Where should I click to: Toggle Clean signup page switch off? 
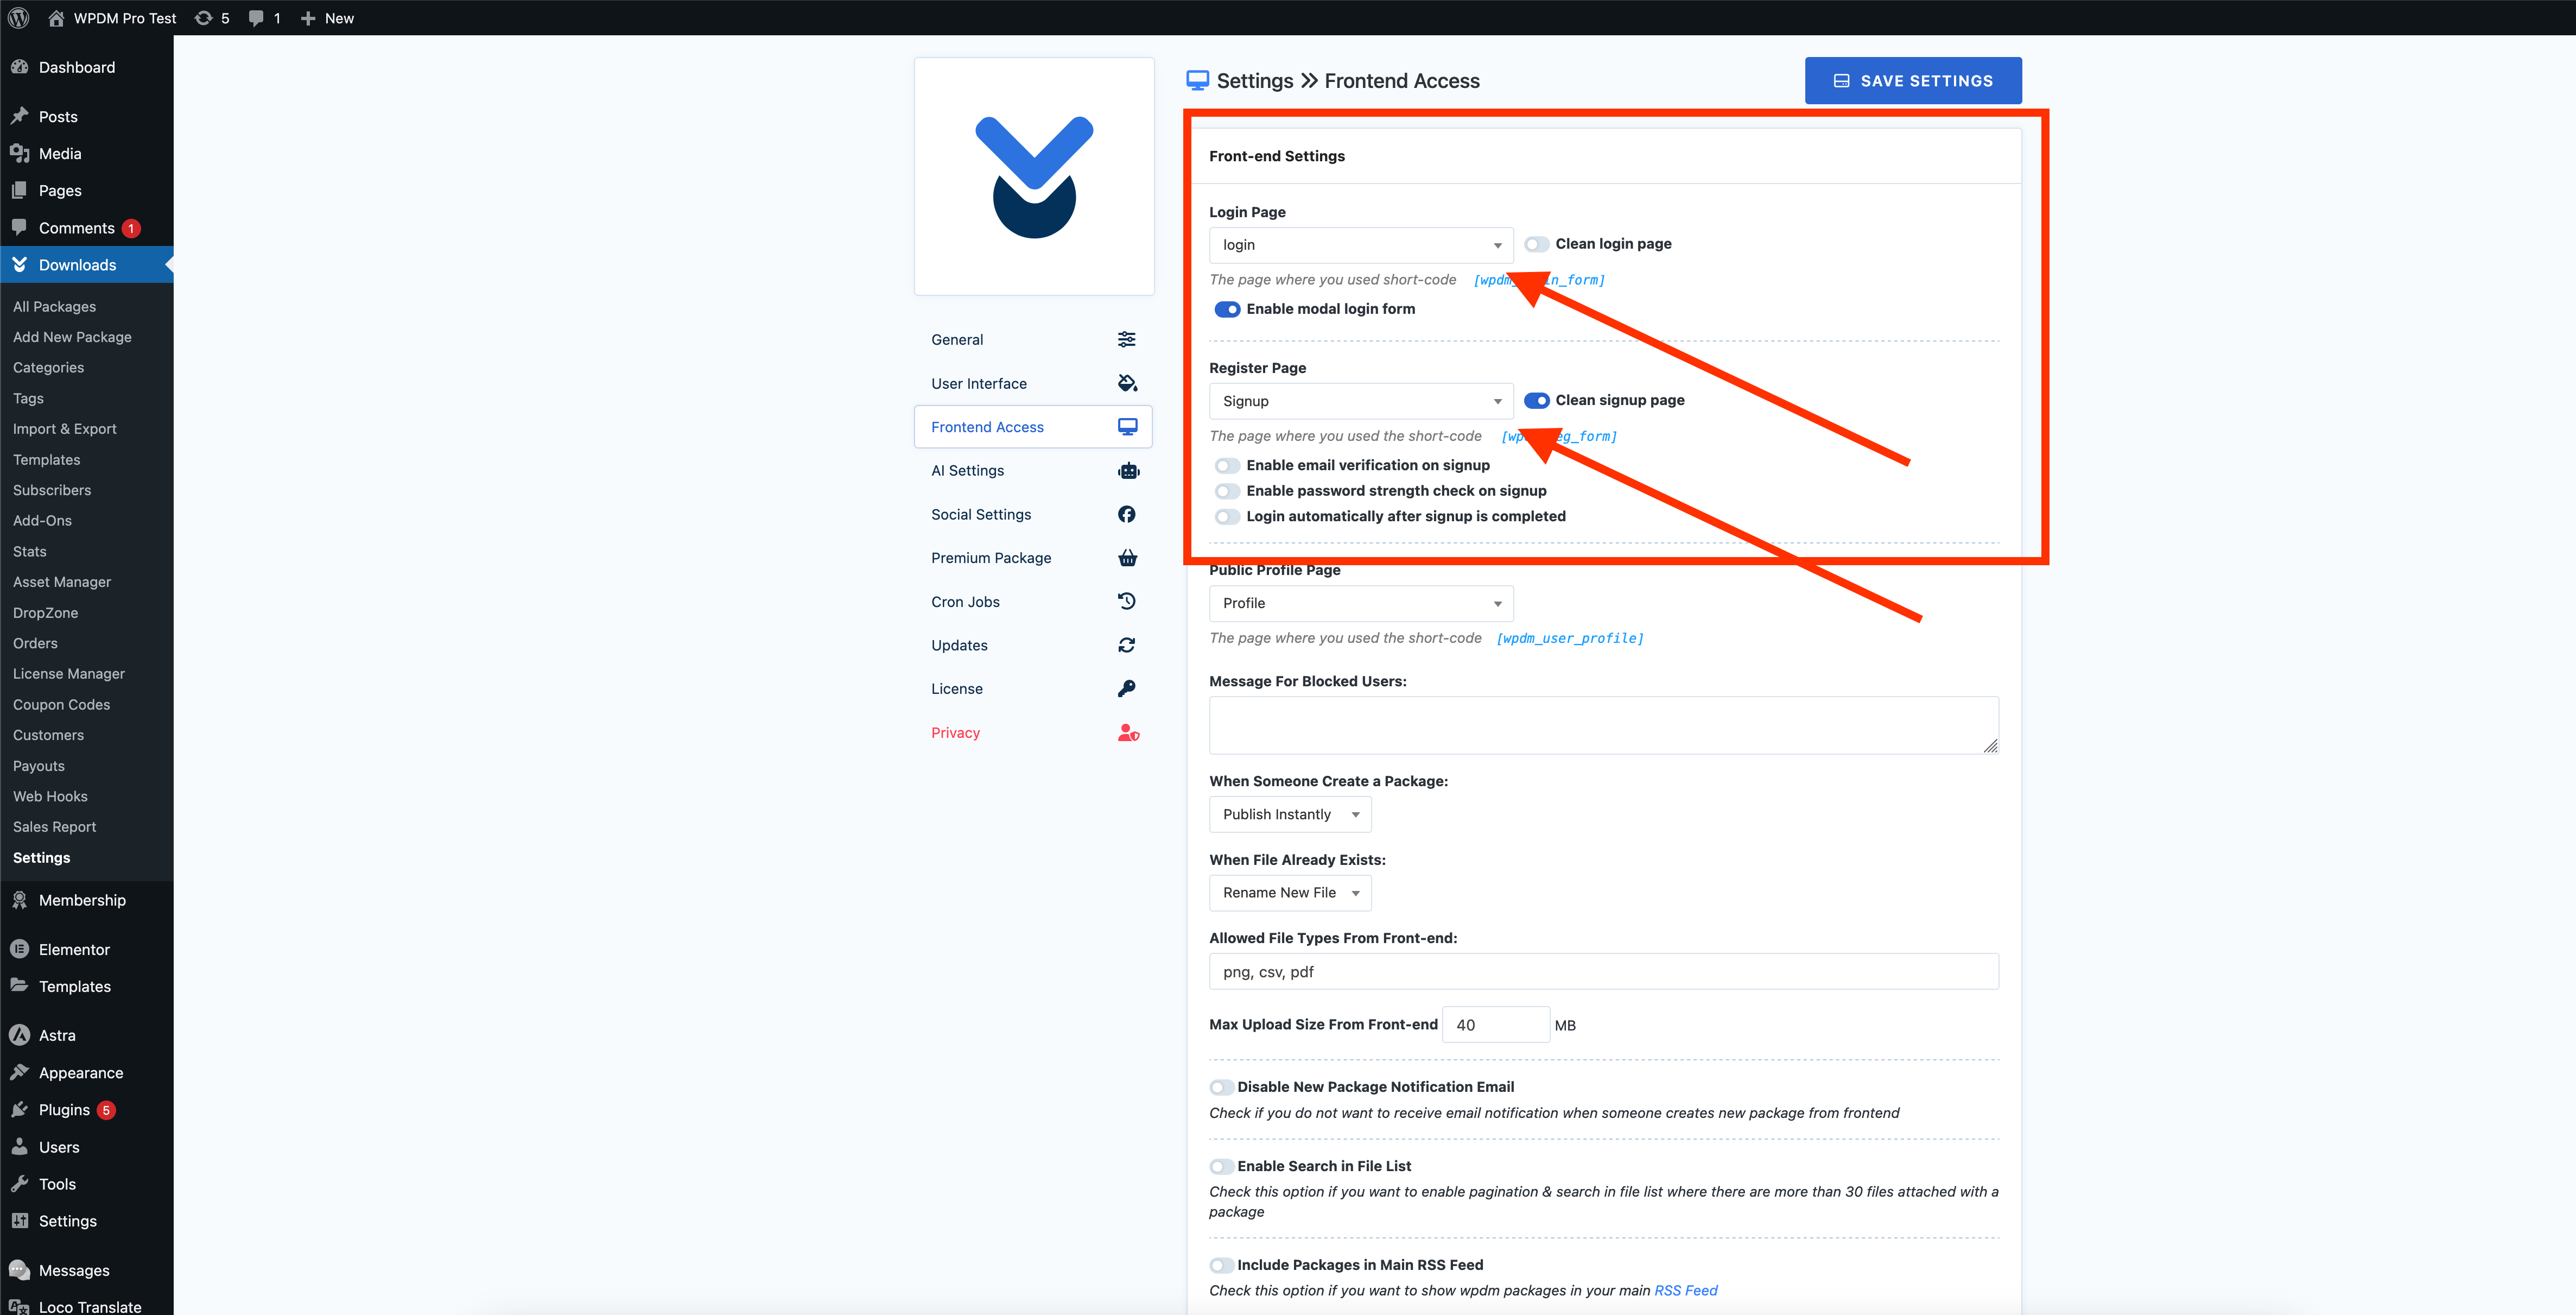1537,400
